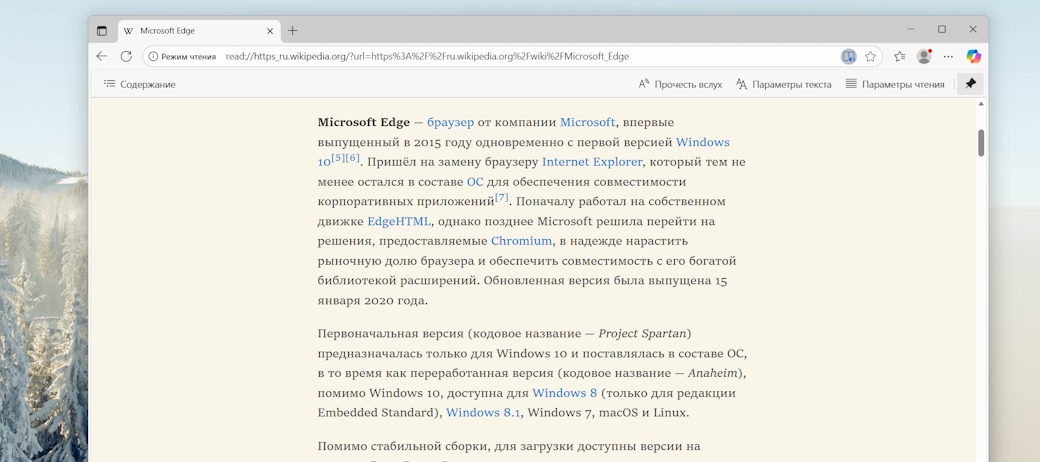The height and width of the screenshot is (462, 1040).
Task: Click the address bar URL field
Action: [x=500, y=57]
